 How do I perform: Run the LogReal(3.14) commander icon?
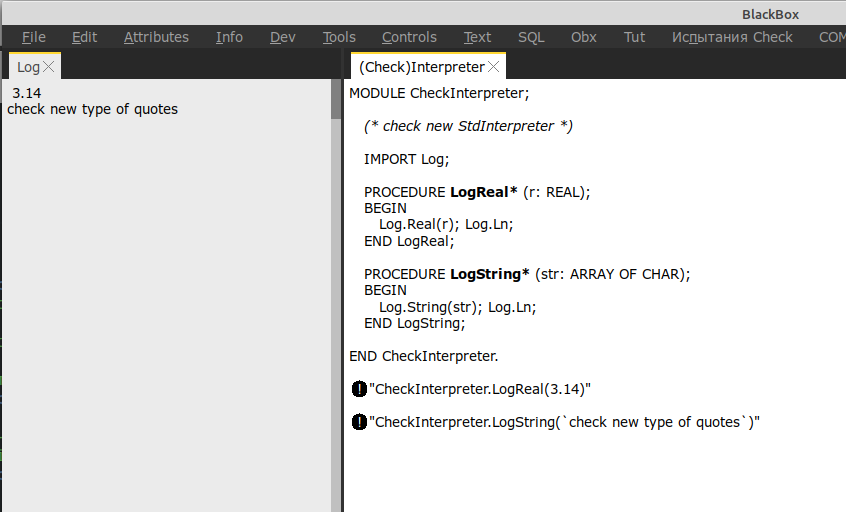pos(360,389)
